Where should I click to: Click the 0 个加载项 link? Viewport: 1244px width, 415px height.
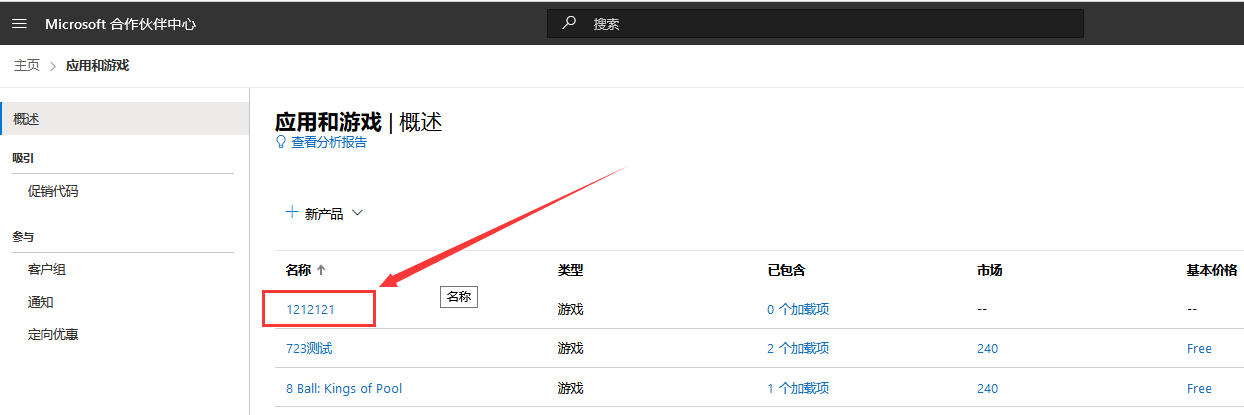coord(798,309)
